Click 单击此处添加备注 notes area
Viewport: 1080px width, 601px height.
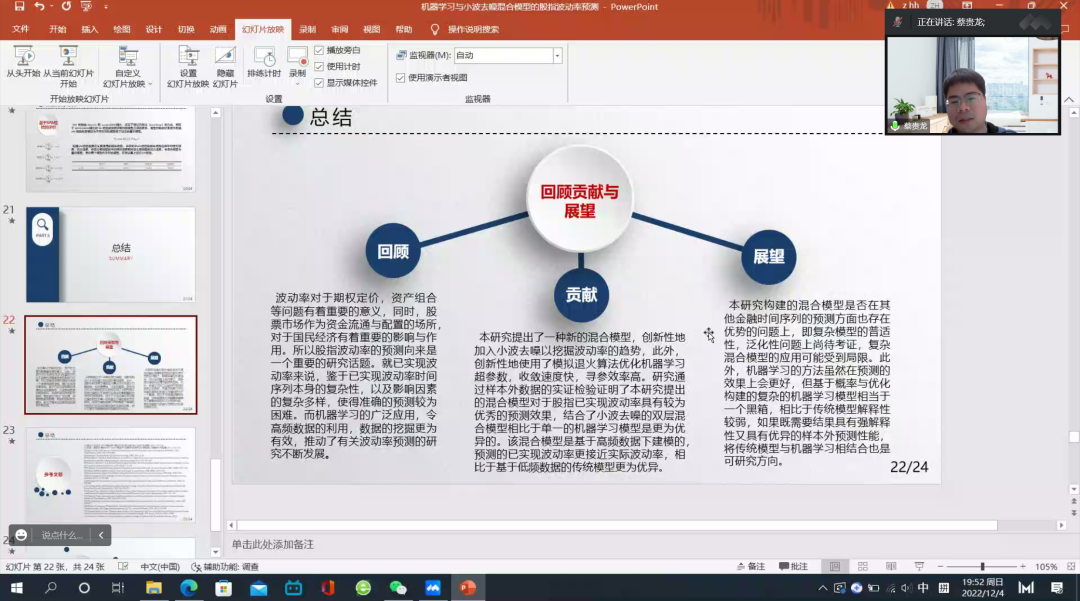(x=273, y=545)
